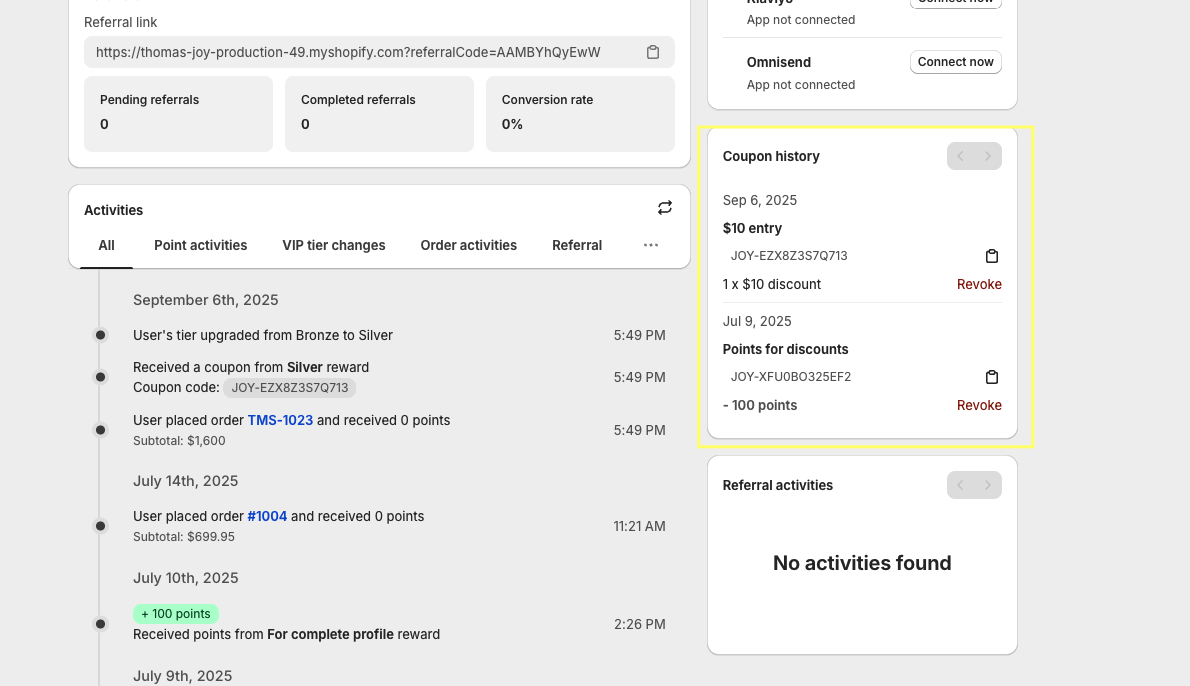
Task: Select the All activities tab
Action: (106, 245)
